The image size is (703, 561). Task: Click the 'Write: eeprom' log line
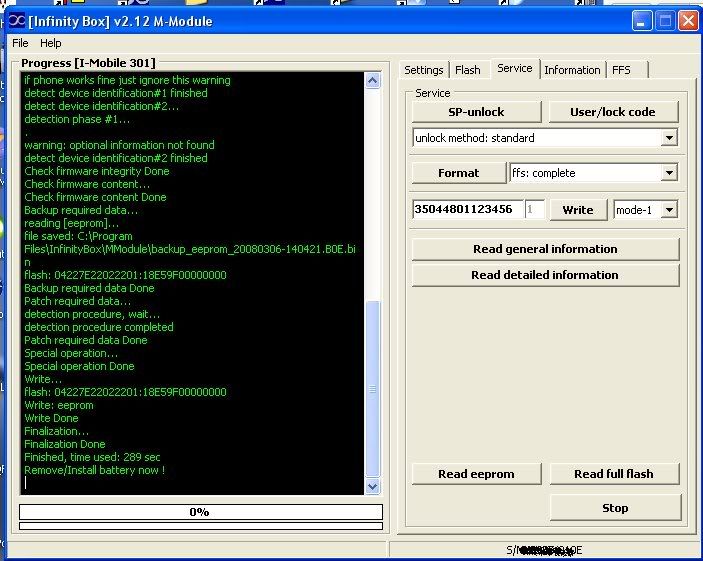tap(59, 405)
